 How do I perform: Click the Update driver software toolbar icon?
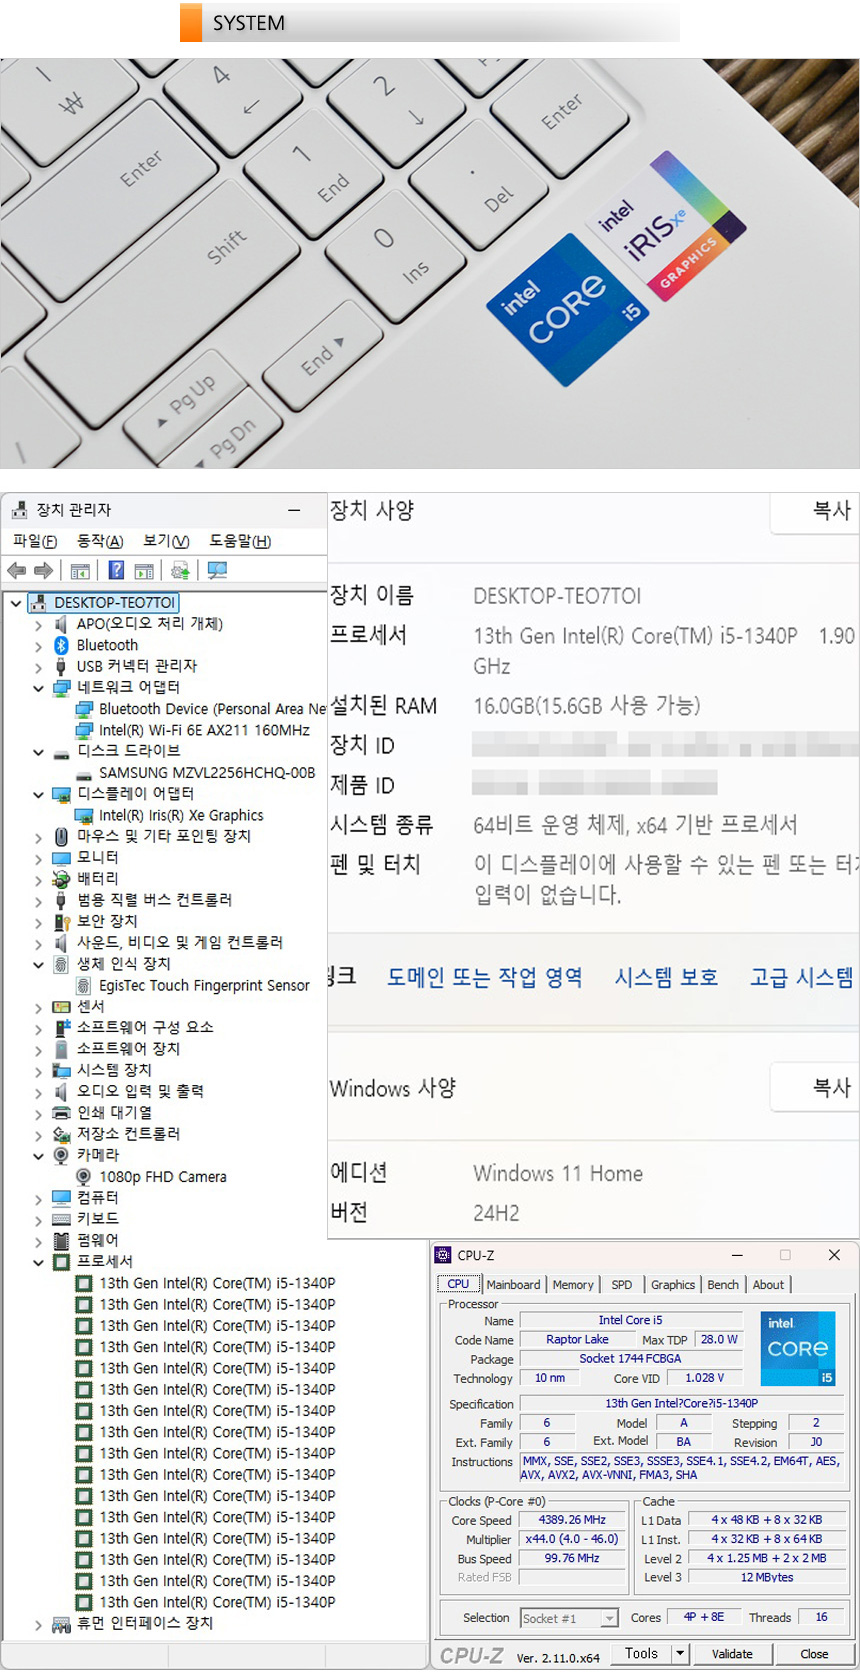[180, 571]
